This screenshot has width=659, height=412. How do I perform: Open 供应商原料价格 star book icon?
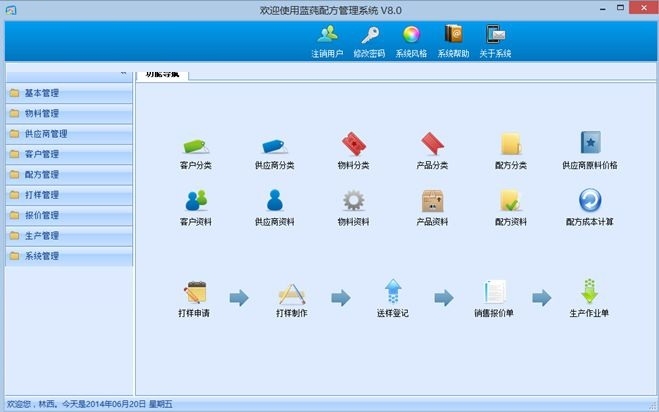(x=590, y=143)
